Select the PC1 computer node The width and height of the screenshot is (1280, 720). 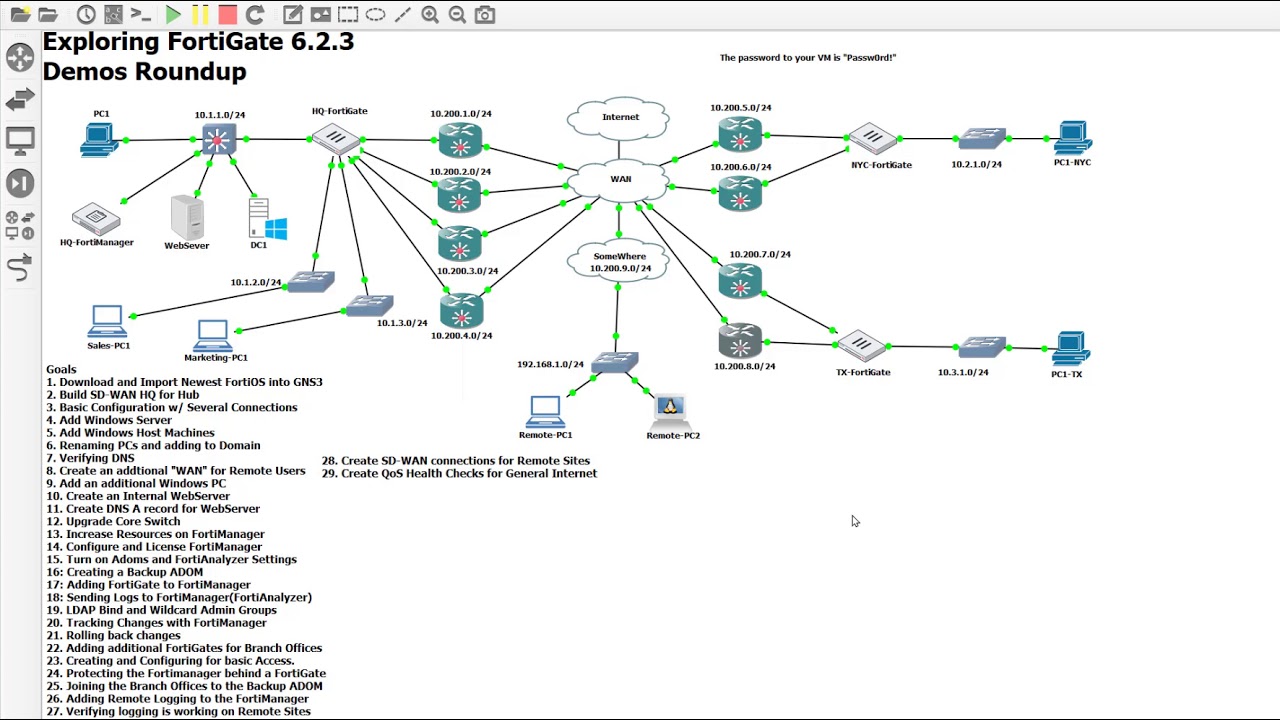point(100,139)
